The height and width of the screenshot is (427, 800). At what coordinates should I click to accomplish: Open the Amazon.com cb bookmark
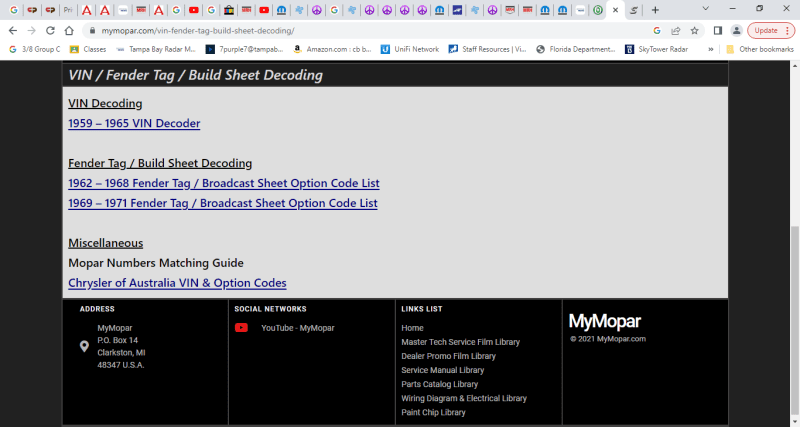(x=332, y=49)
